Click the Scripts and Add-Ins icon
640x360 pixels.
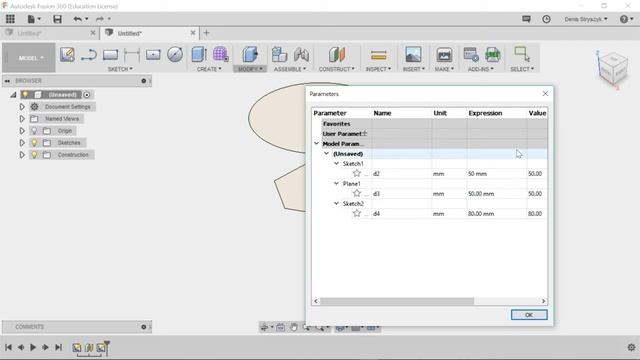[x=471, y=54]
